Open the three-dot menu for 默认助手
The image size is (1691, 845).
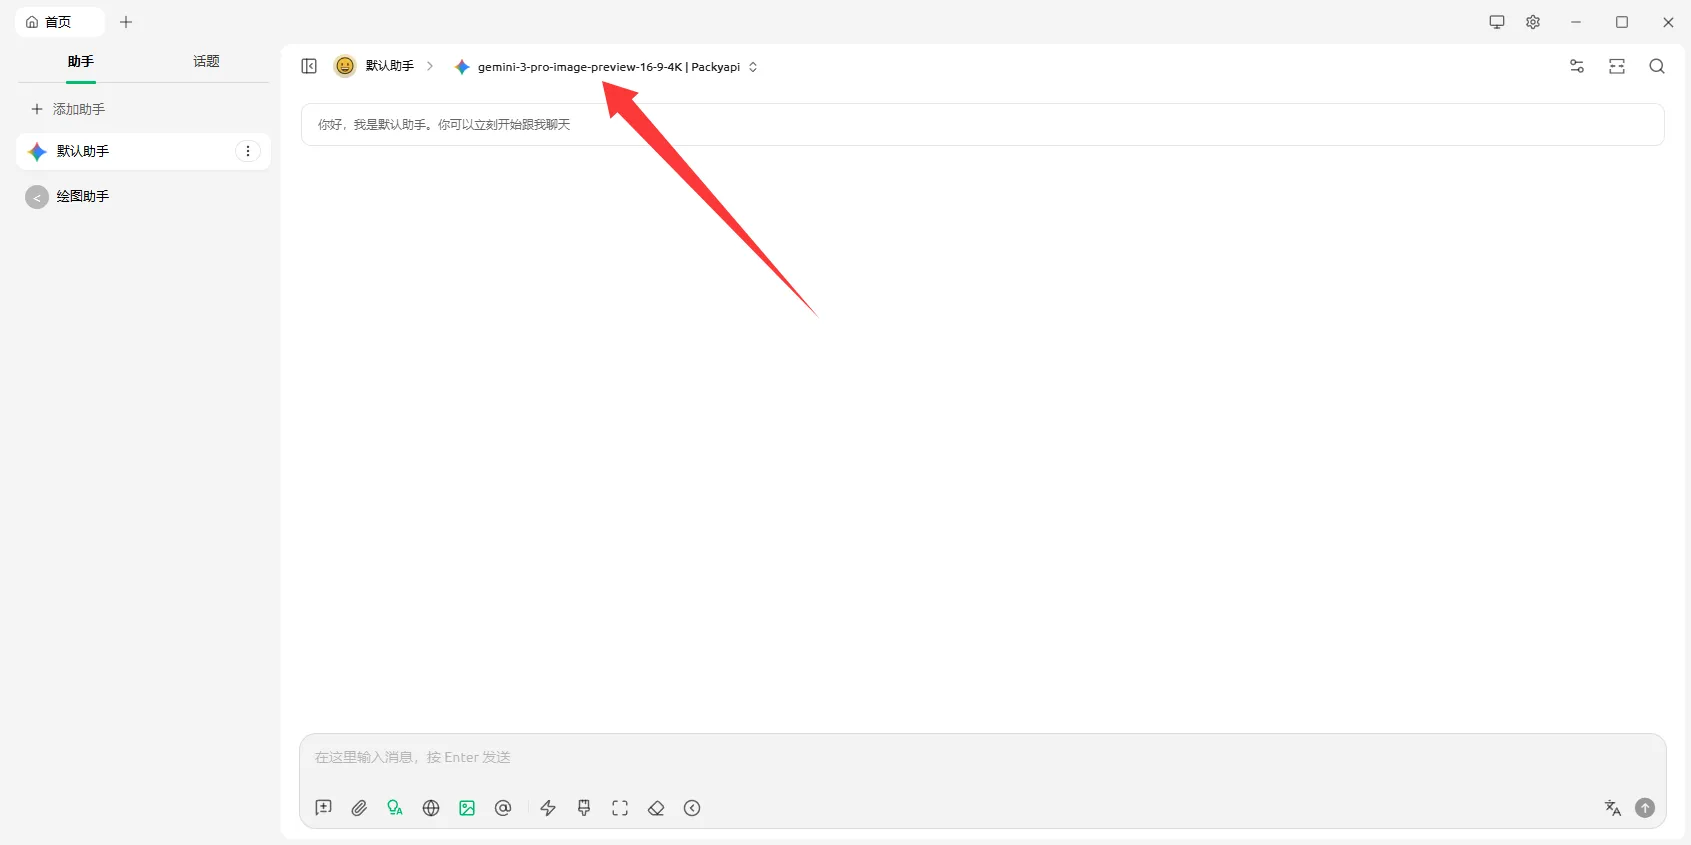(248, 151)
